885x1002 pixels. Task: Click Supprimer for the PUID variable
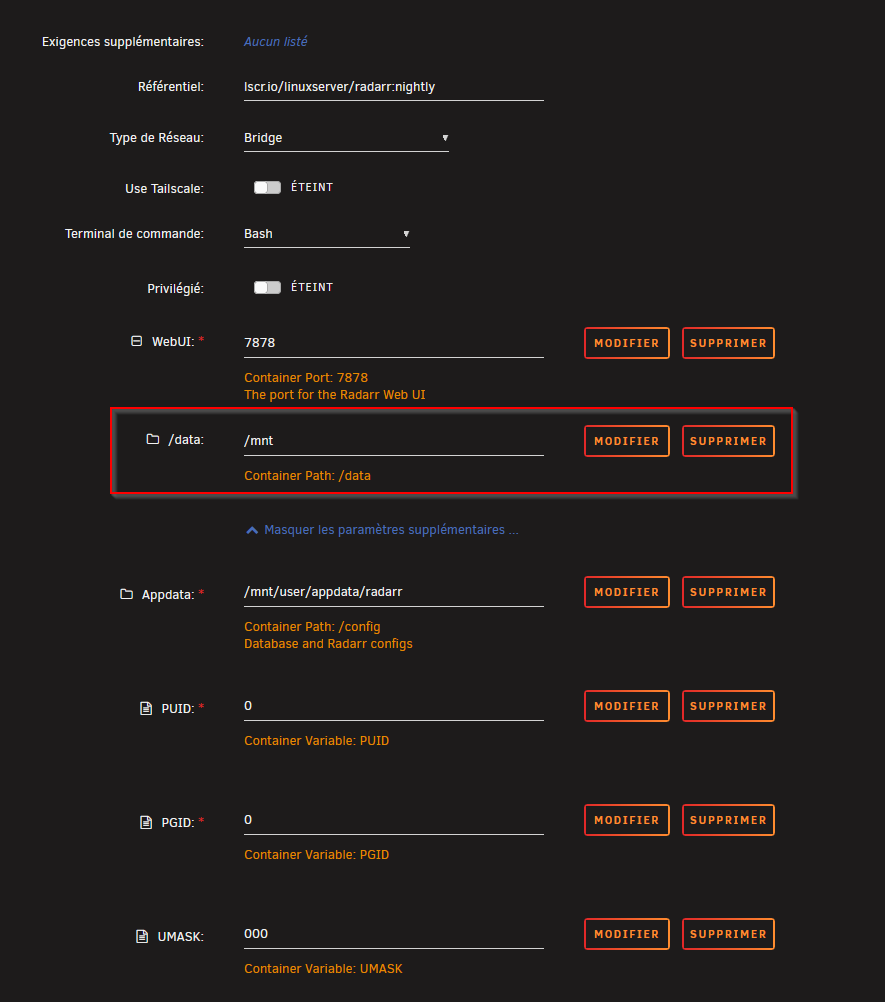(x=728, y=706)
